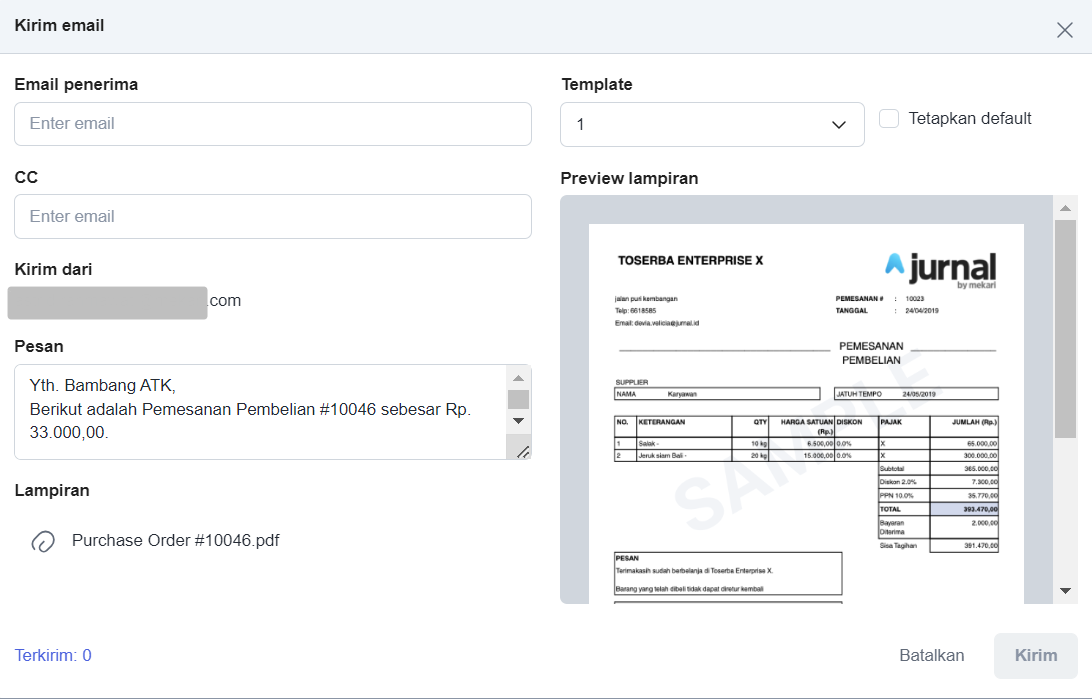Open the Template dropdown

coord(711,125)
